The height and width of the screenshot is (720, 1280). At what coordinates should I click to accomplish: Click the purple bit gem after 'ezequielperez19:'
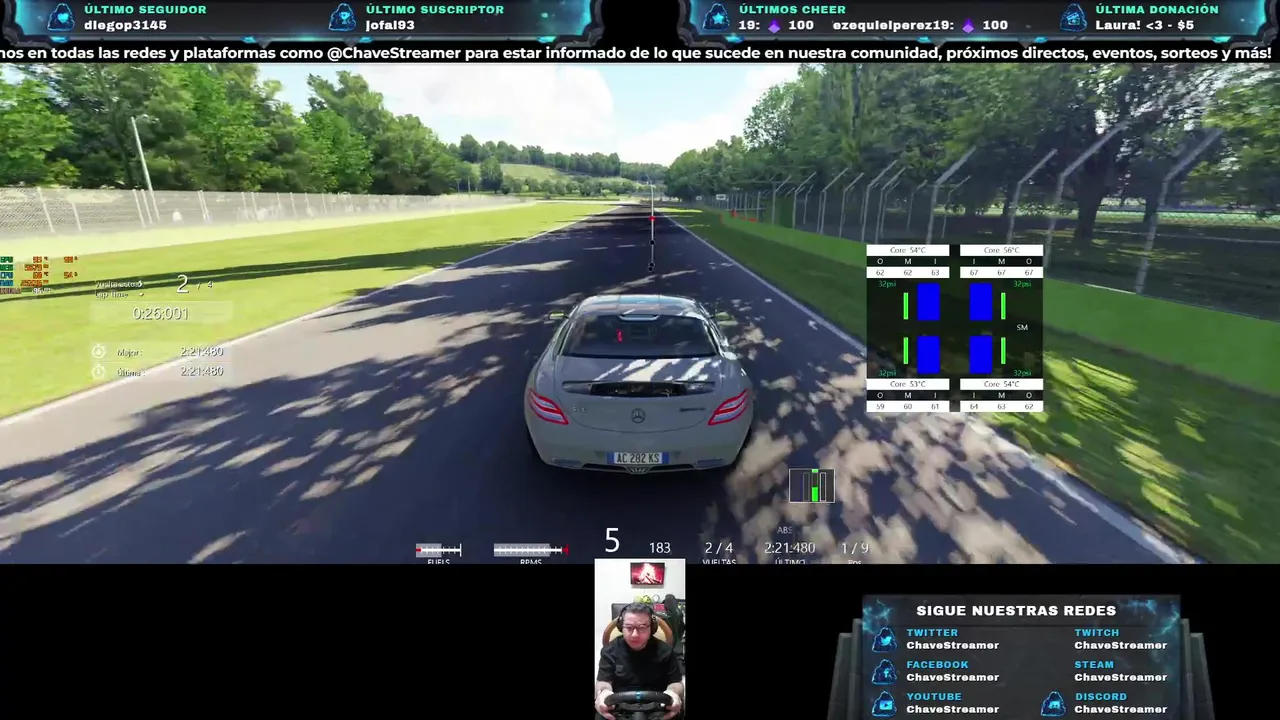[967, 26]
